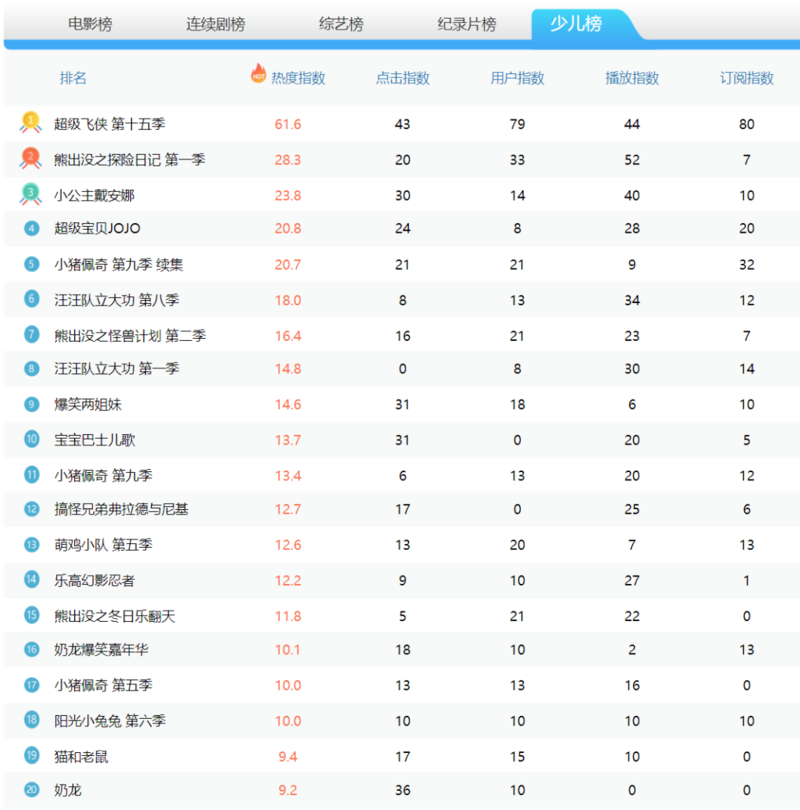Click heat index value 12.2
The width and height of the screenshot is (800, 810).
pos(288,581)
